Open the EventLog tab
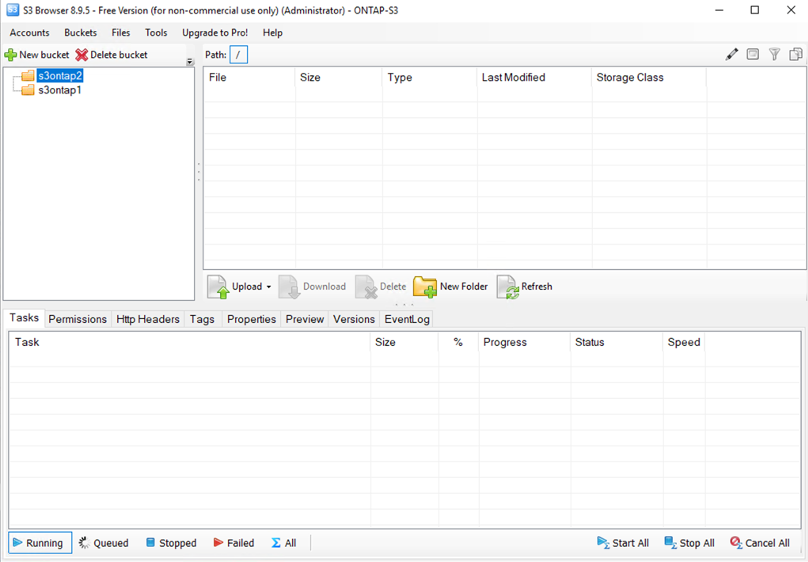The width and height of the screenshot is (808, 562). coord(407,319)
